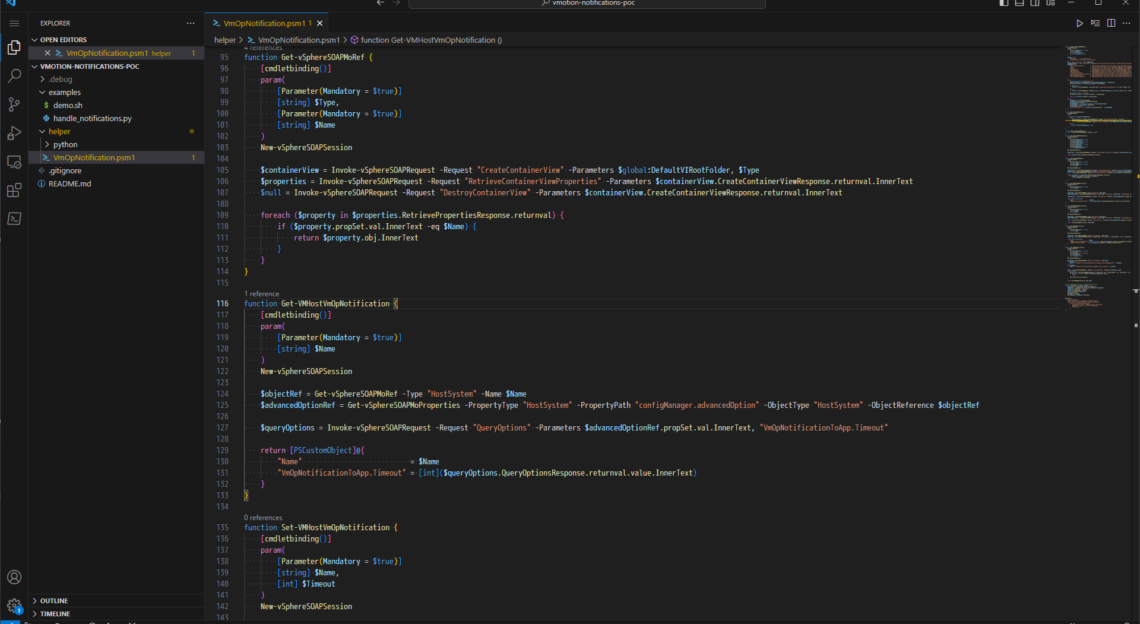This screenshot has width=1140, height=624.
Task: Open the Accounts menu icon
Action: pos(14,577)
